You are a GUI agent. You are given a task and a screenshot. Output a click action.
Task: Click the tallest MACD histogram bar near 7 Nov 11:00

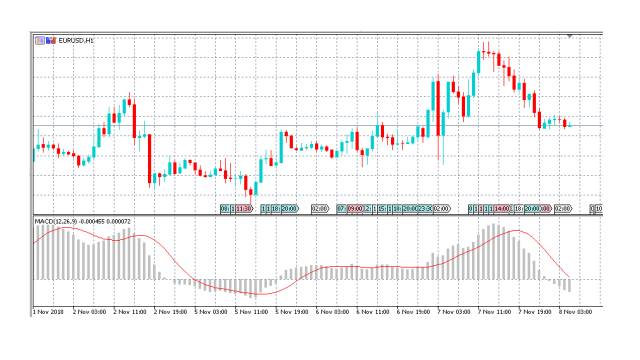point(493,251)
